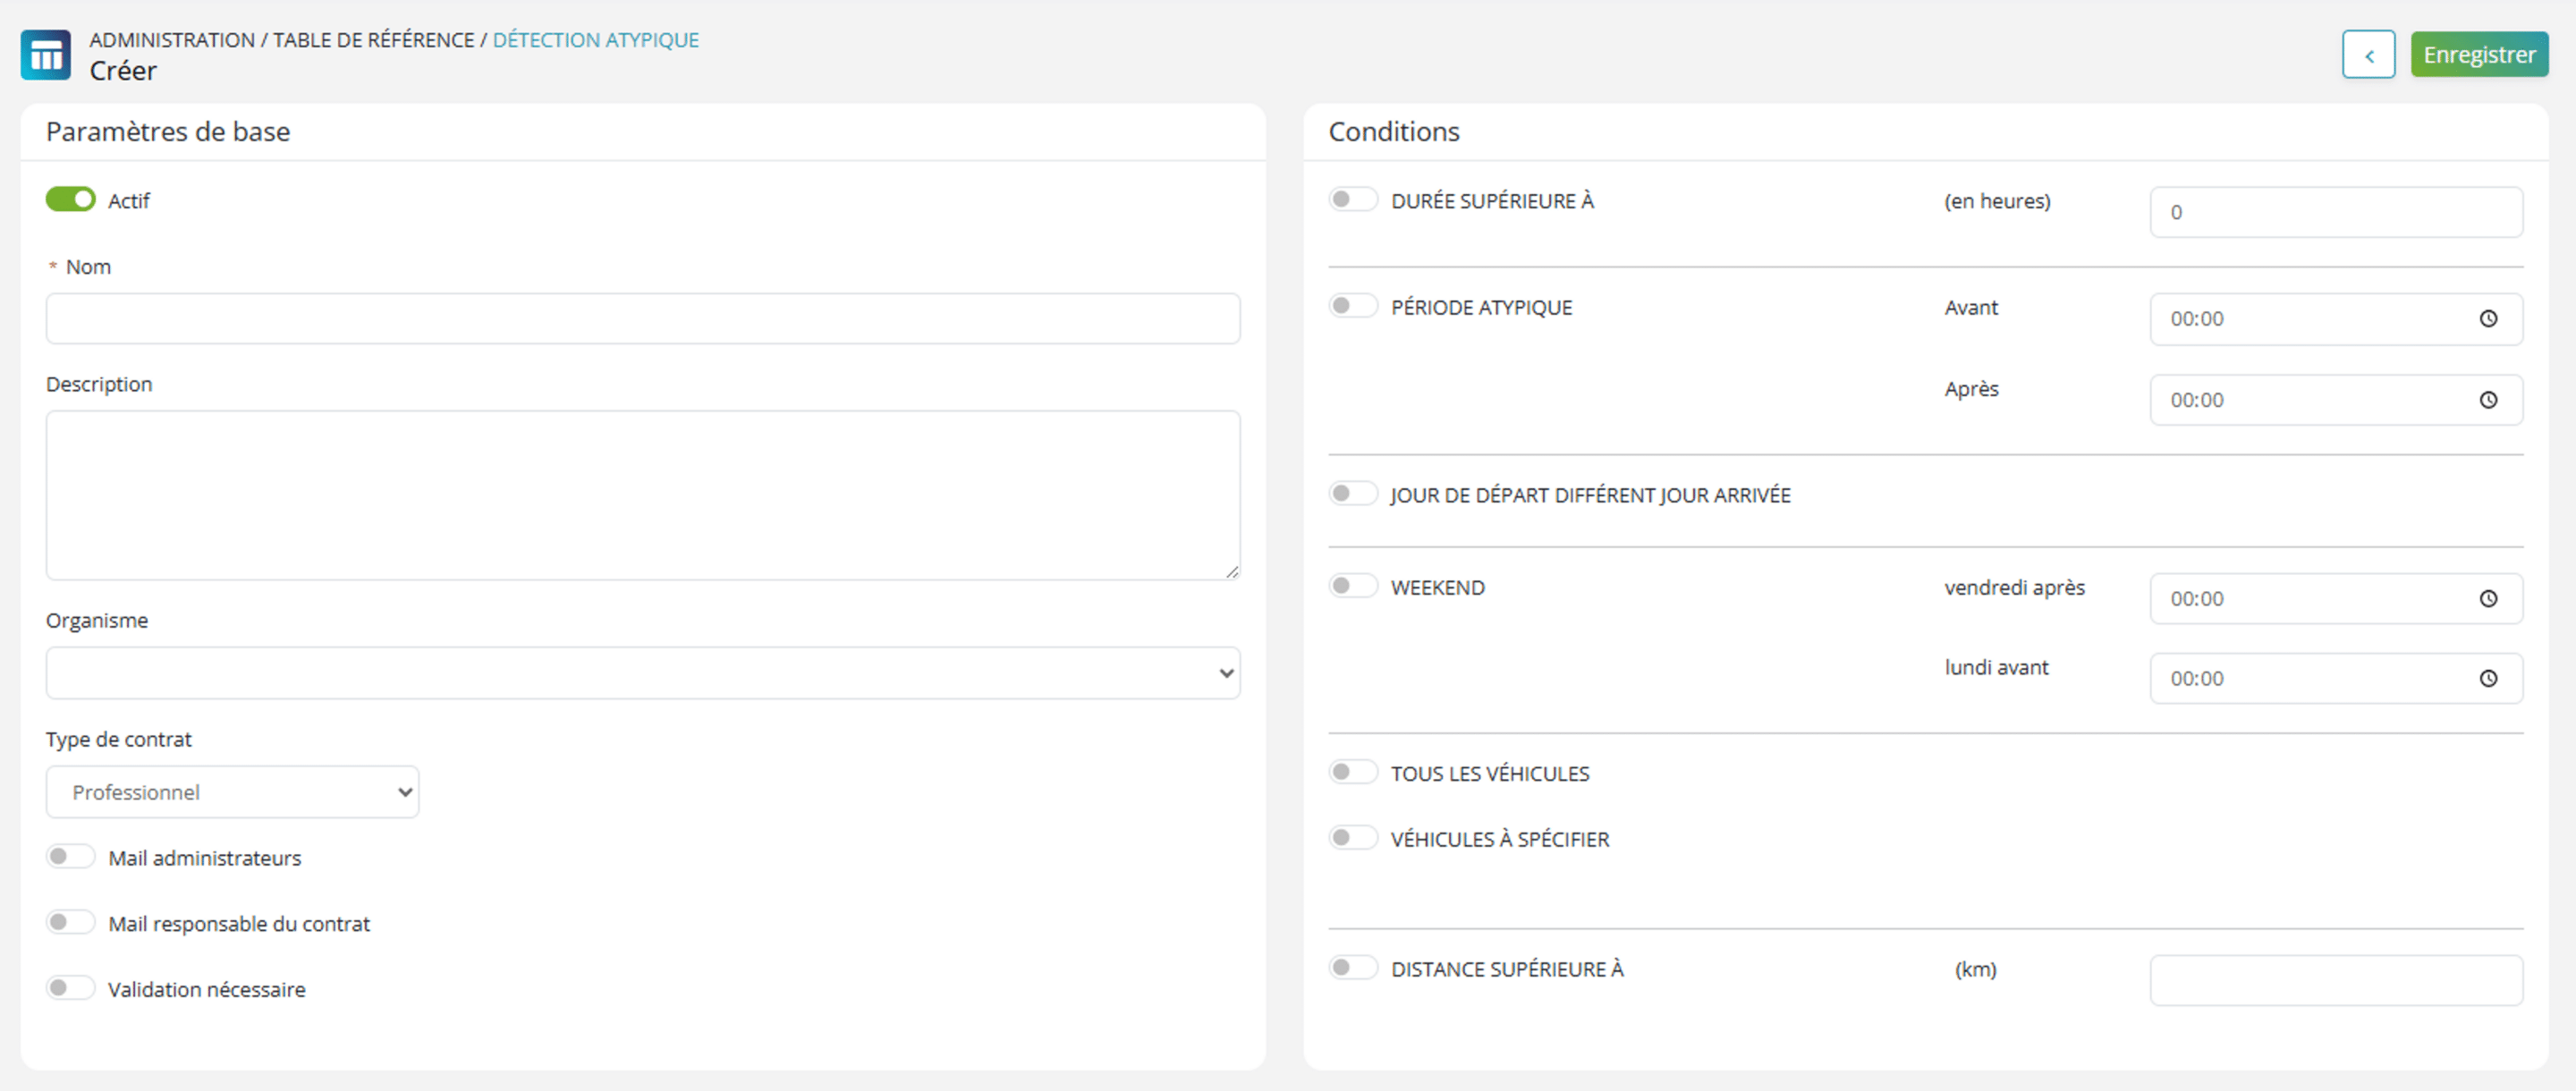
Task: Open the Organisme dropdown
Action: pyautogui.click(x=643, y=673)
